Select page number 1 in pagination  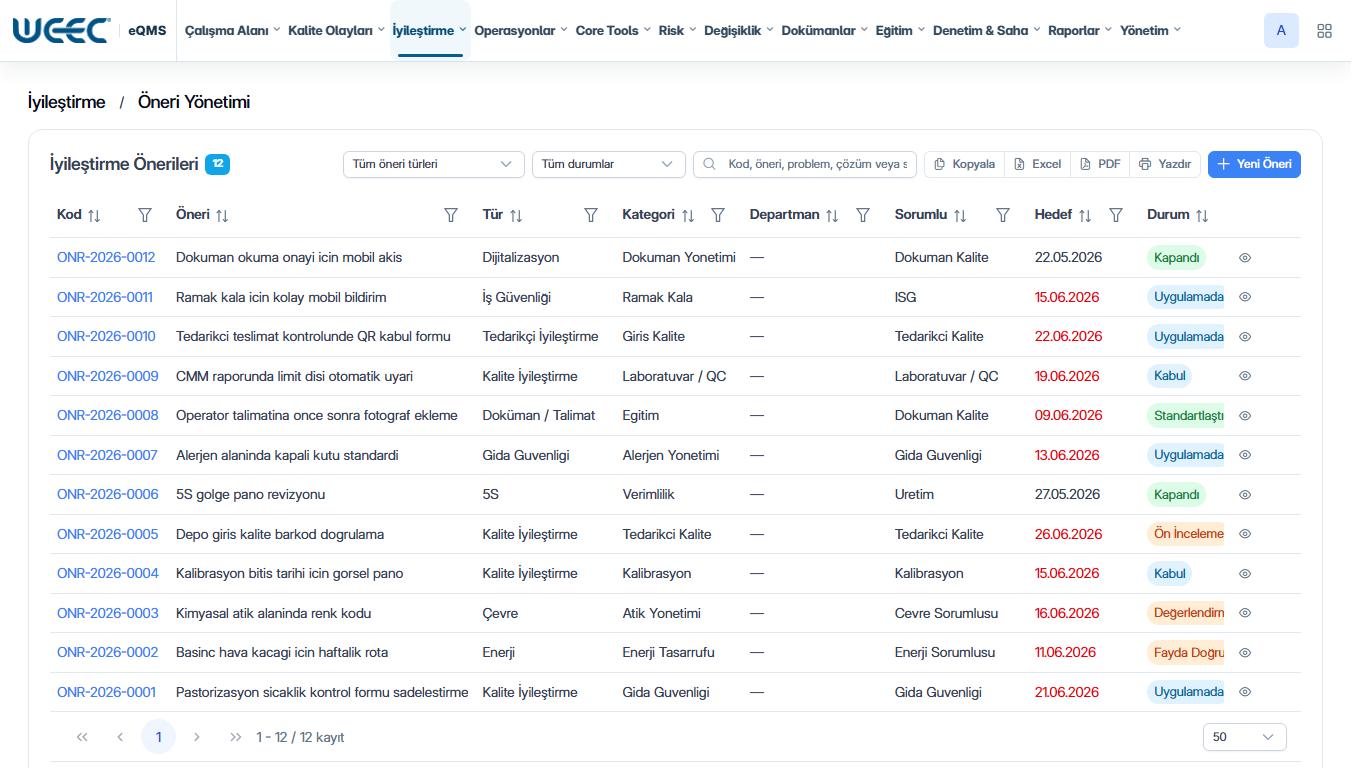click(x=158, y=737)
